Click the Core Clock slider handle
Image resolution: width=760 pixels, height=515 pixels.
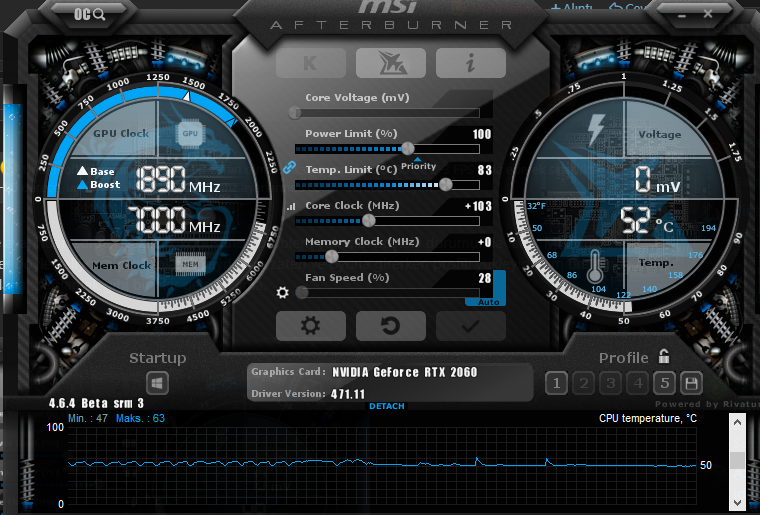(x=369, y=220)
